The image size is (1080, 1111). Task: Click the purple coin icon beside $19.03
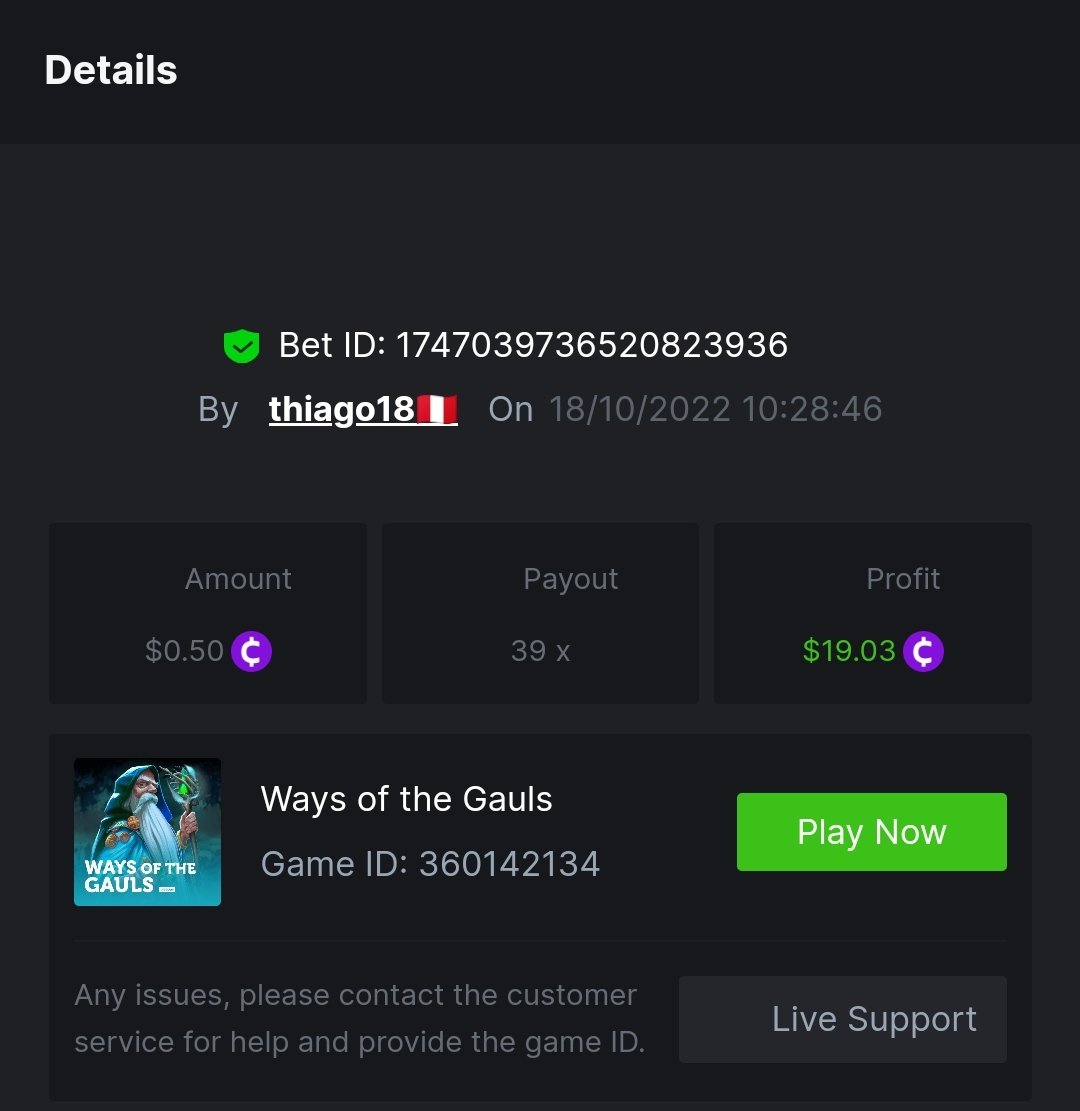(923, 652)
